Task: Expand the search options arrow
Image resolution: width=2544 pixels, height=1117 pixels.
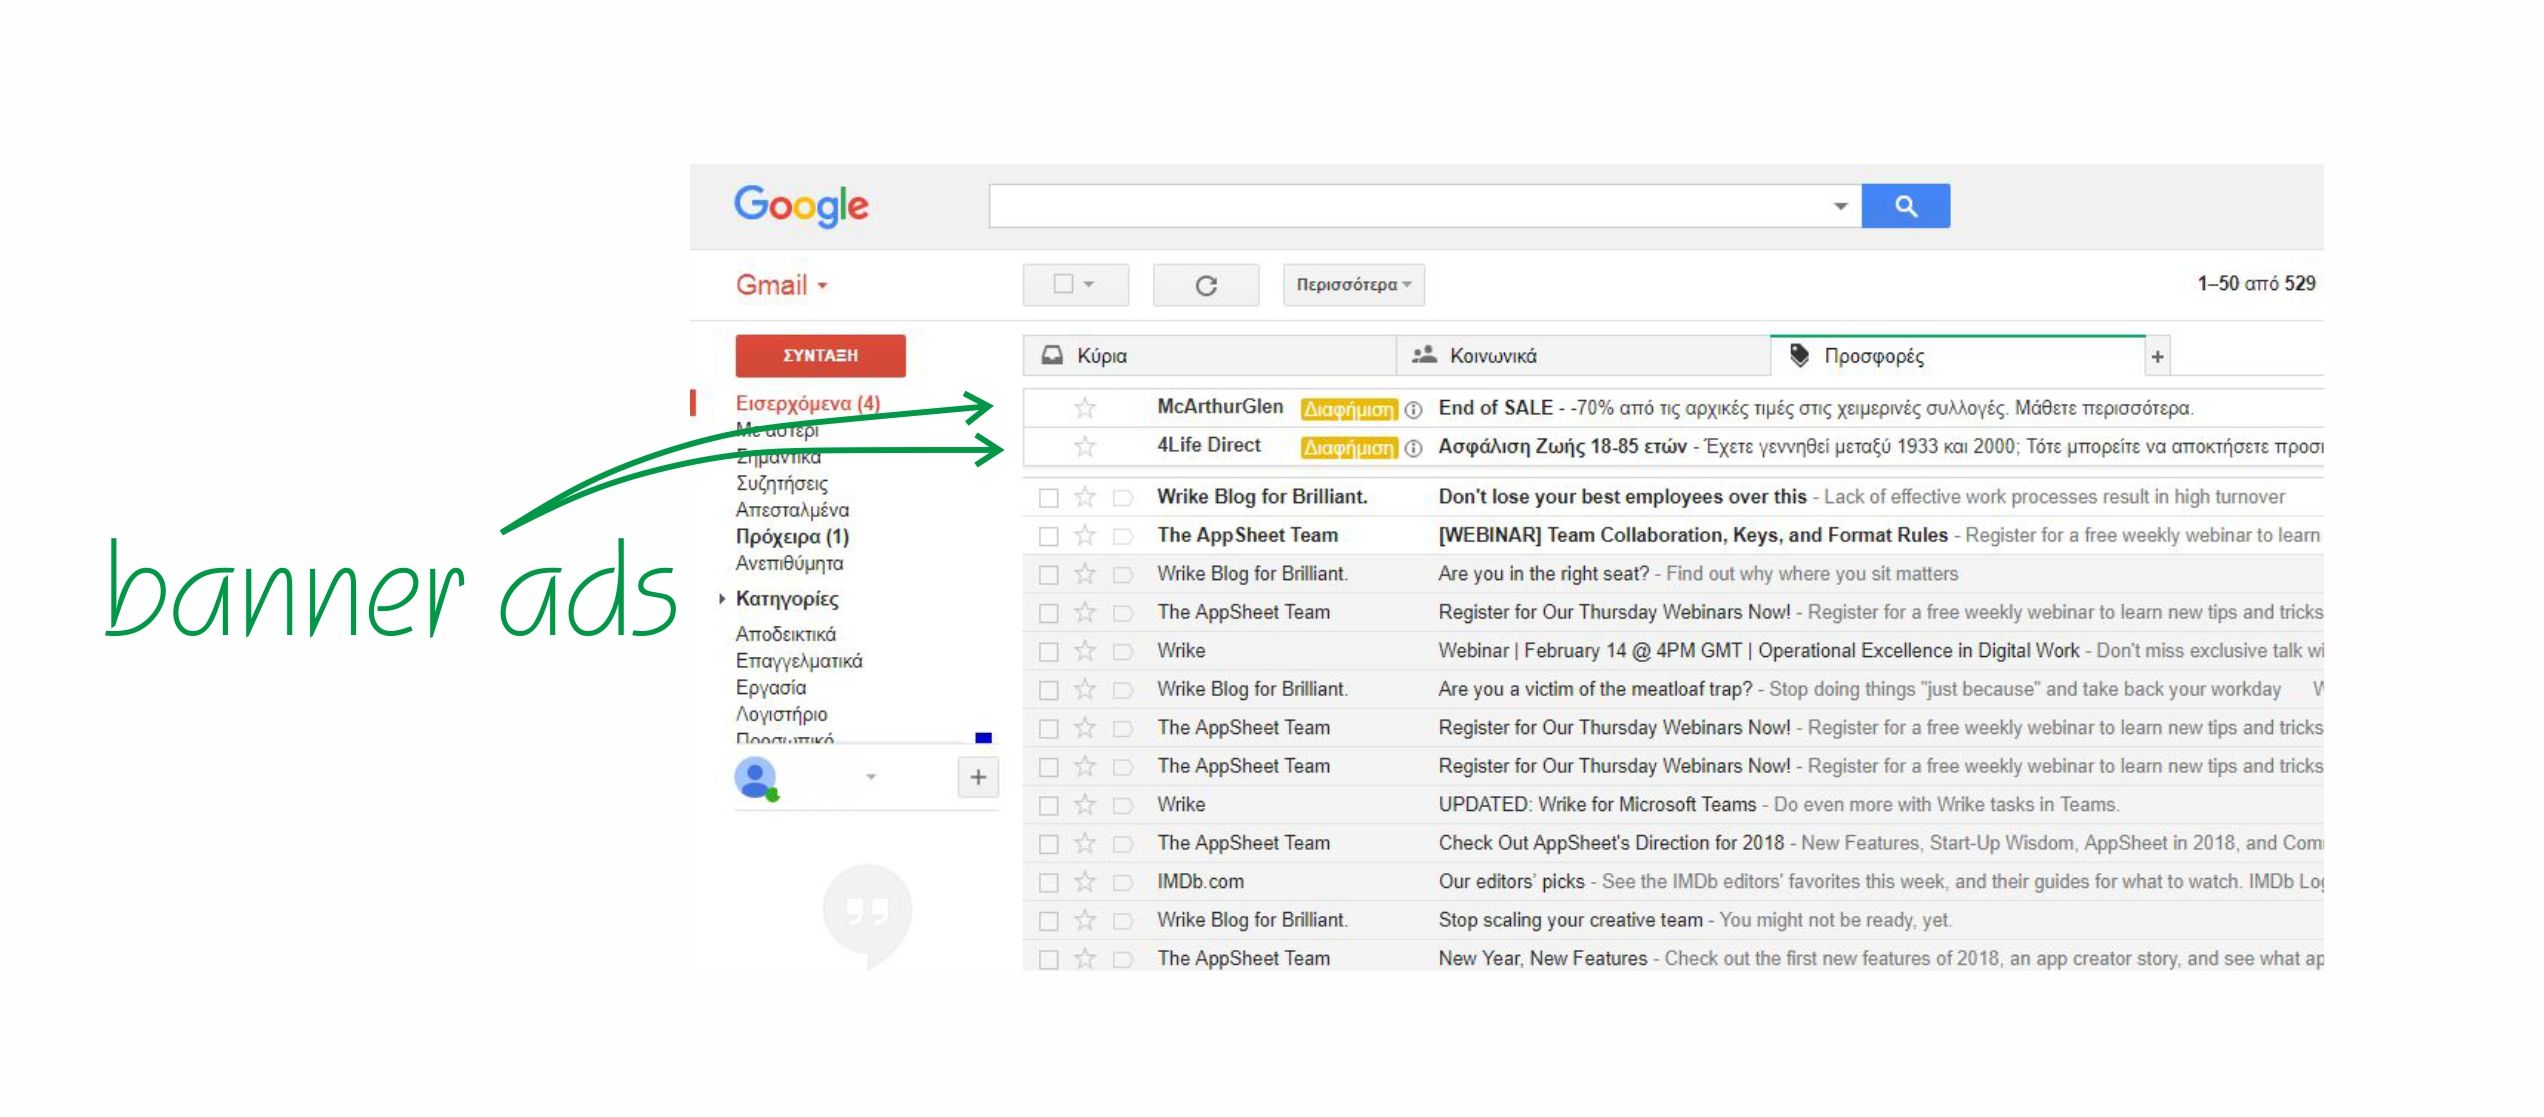Action: click(x=1841, y=205)
